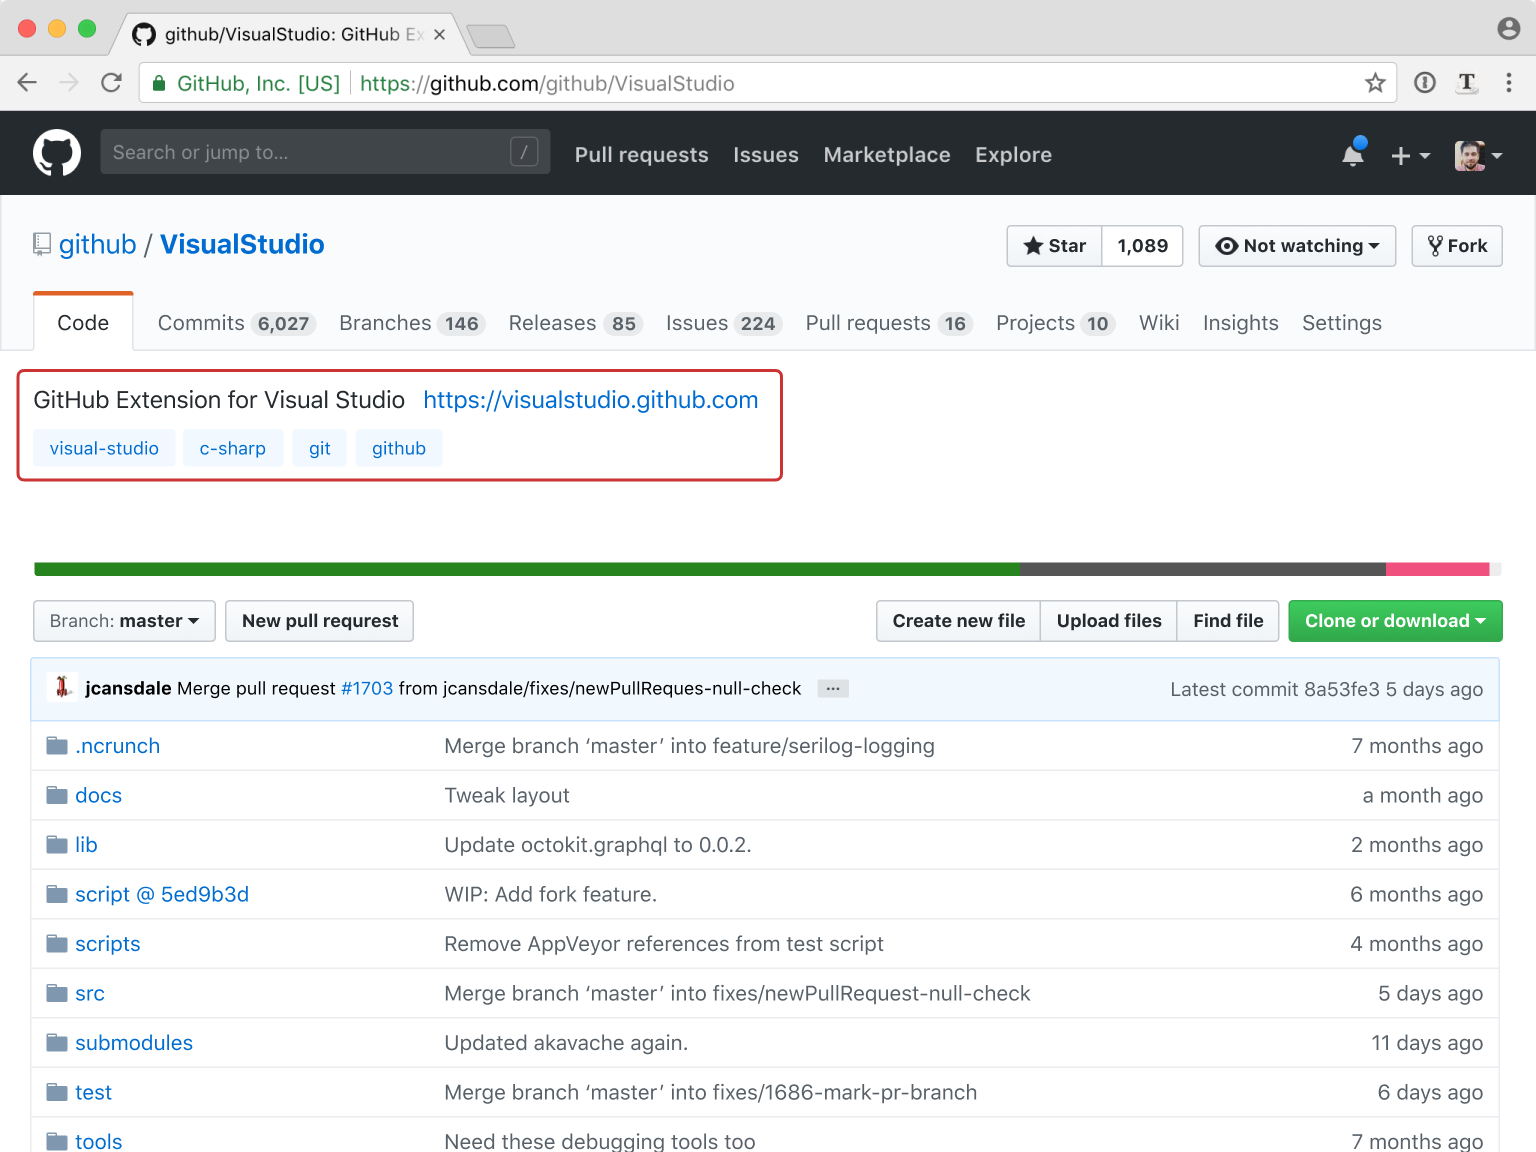1536x1152 pixels.
Task: Open the Insights tab
Action: click(x=1240, y=323)
